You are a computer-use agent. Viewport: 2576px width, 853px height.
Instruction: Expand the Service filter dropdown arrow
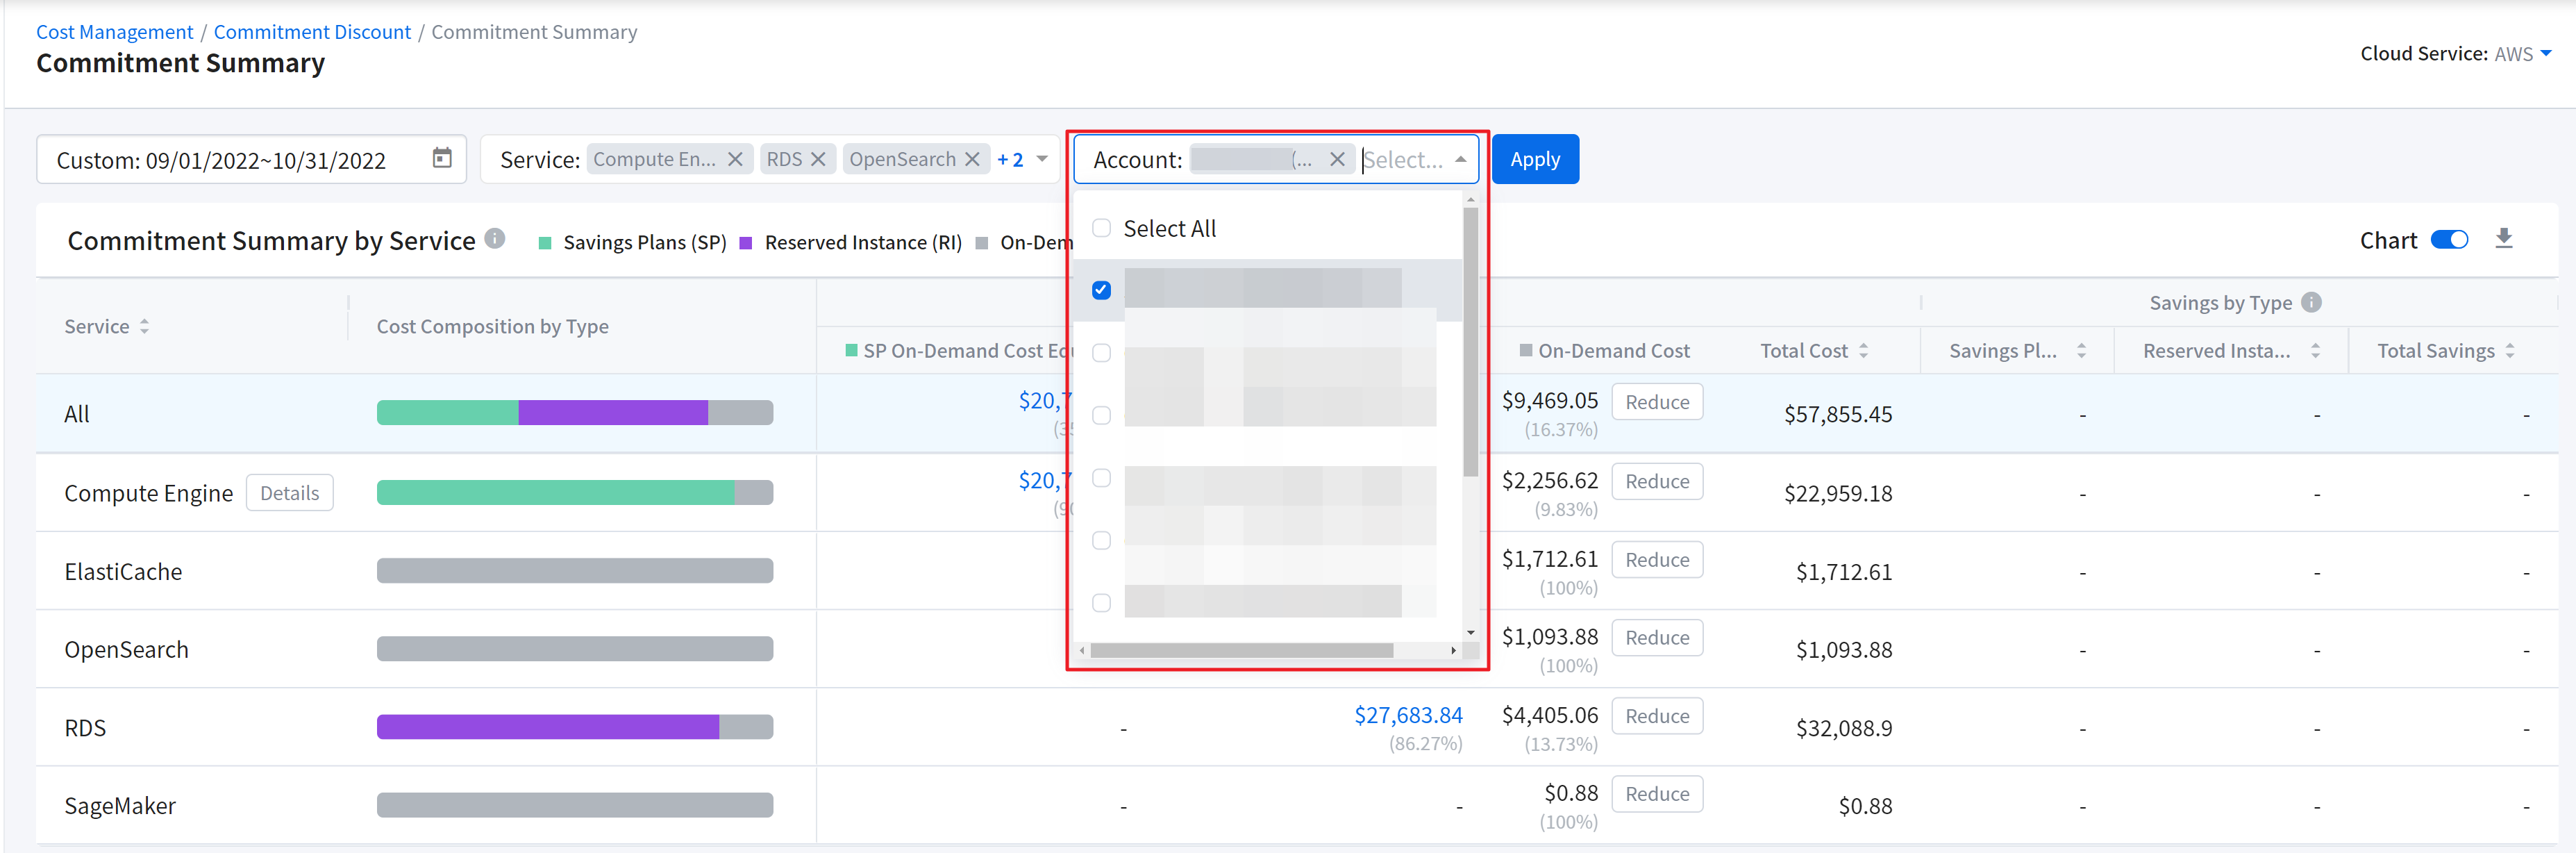(1042, 159)
